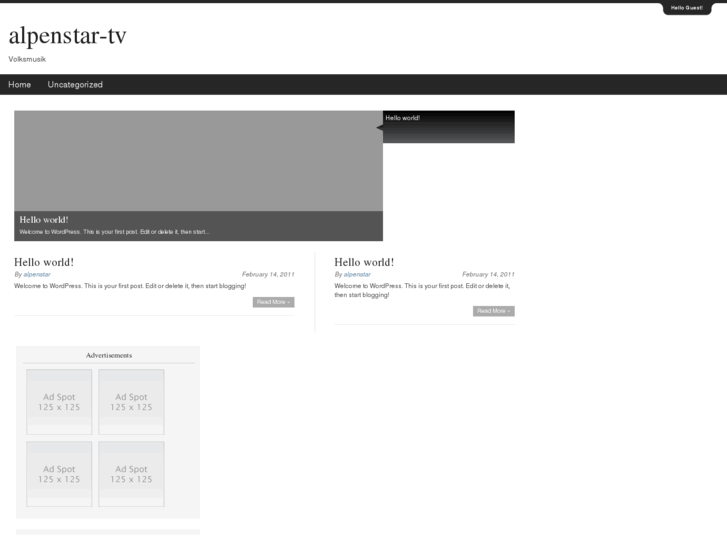The height and width of the screenshot is (545, 727).
Task: Click February 14, 2011 date on the right post
Action: [488, 275]
